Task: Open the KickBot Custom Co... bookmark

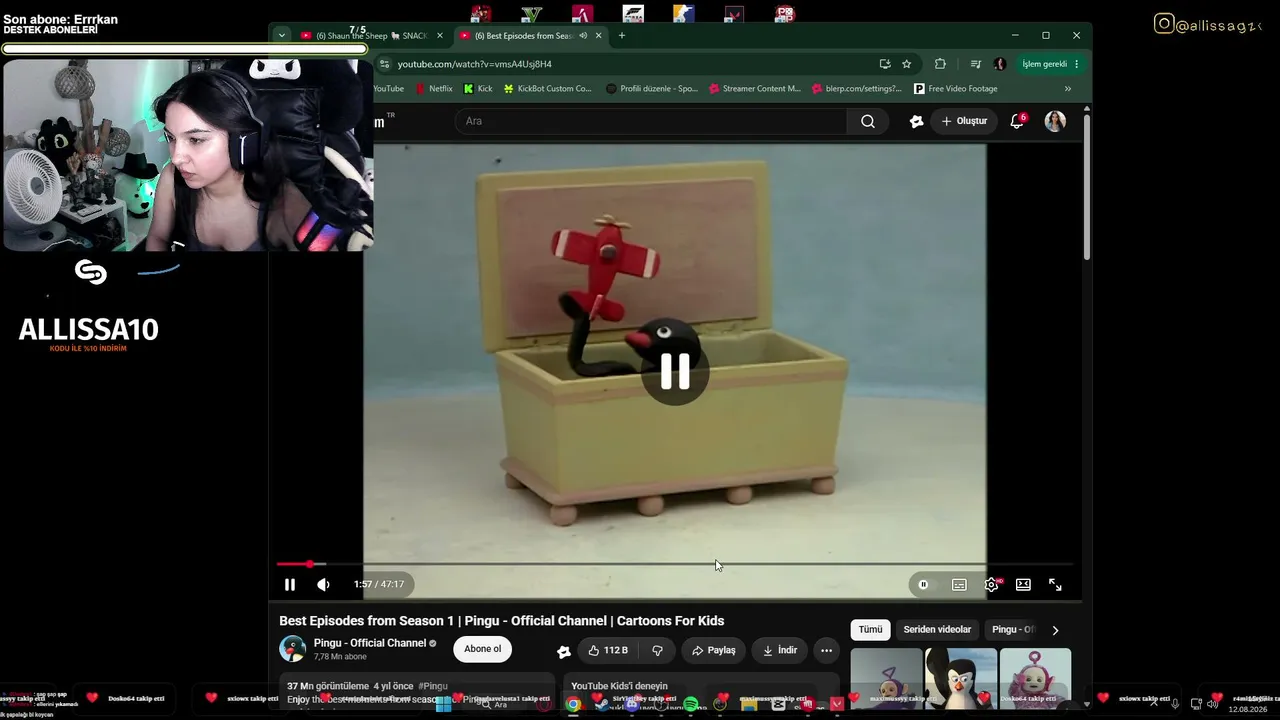Action: 548,89
